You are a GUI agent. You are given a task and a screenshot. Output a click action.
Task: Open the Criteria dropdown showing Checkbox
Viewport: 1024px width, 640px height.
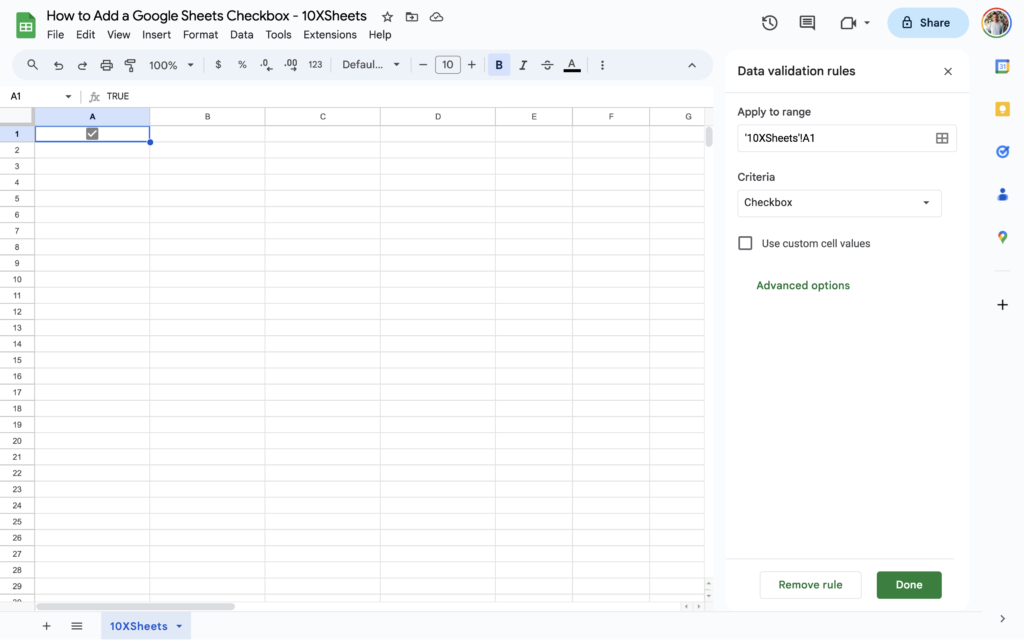pos(839,202)
